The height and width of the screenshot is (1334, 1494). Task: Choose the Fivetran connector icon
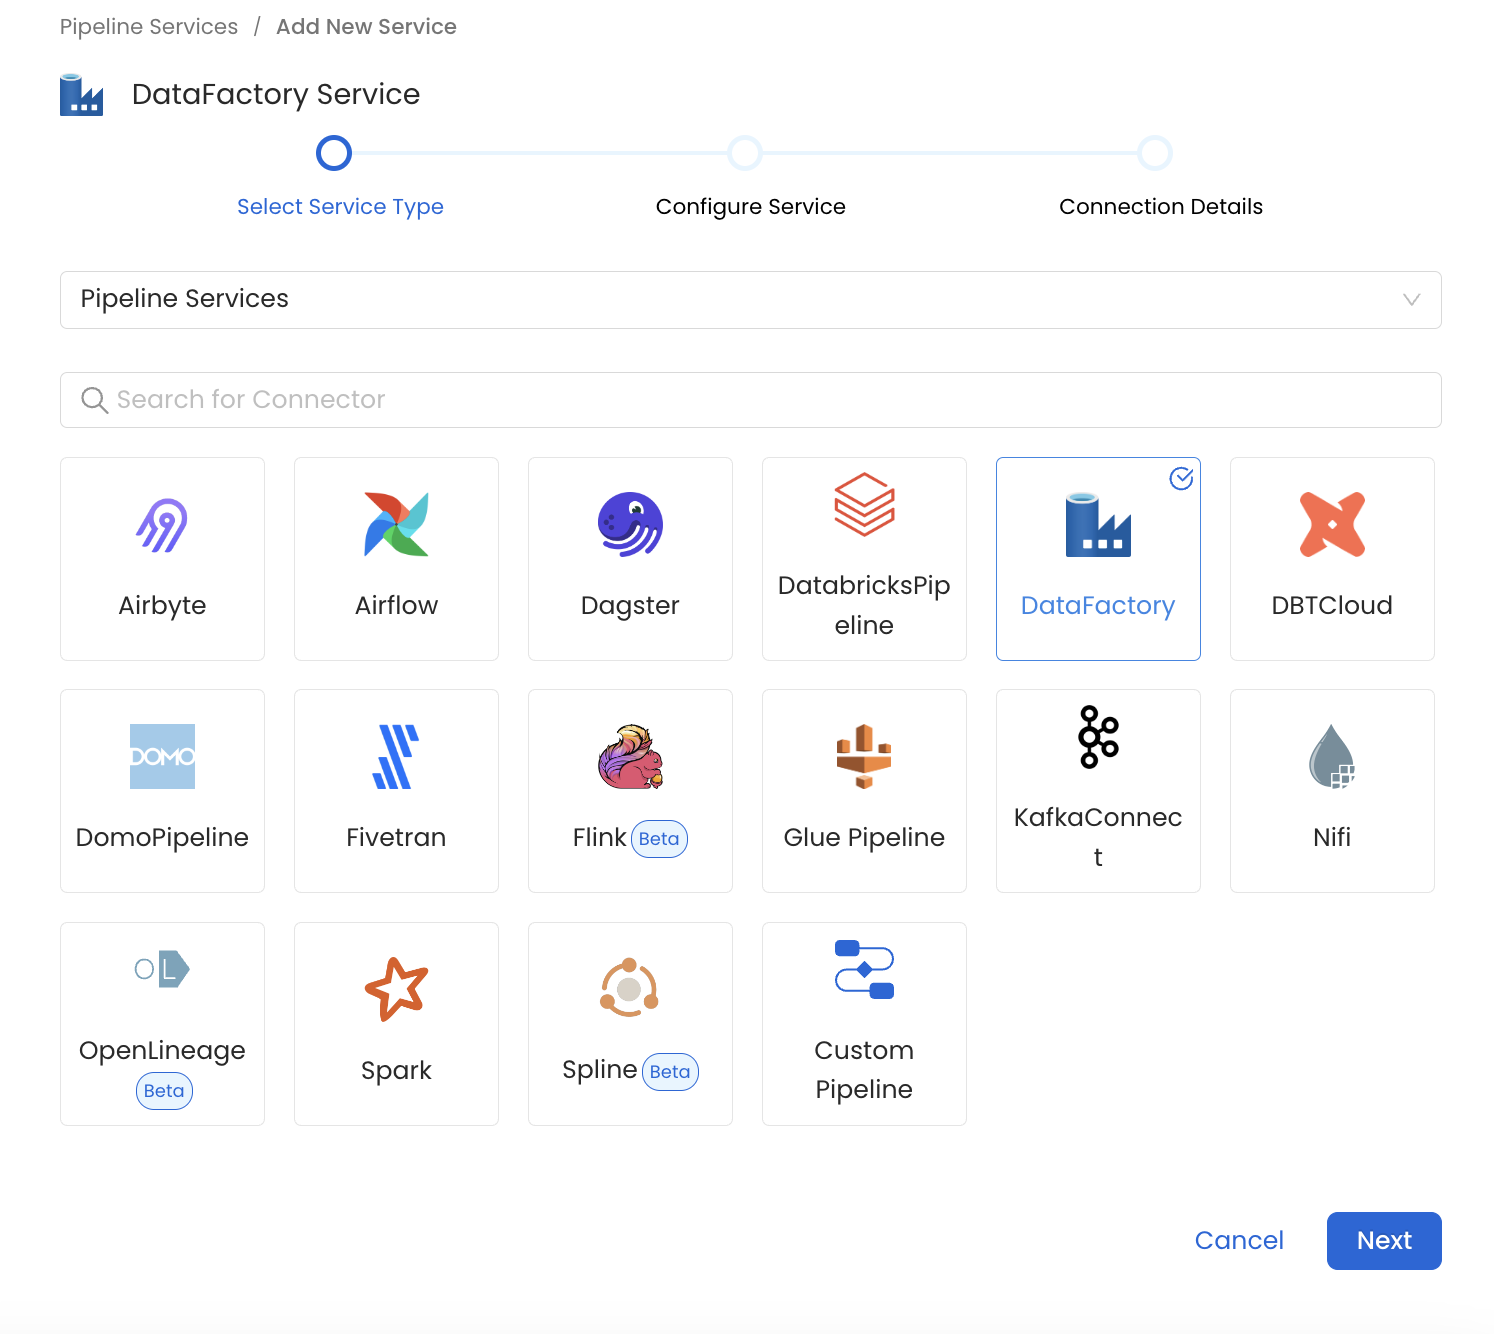click(x=396, y=757)
